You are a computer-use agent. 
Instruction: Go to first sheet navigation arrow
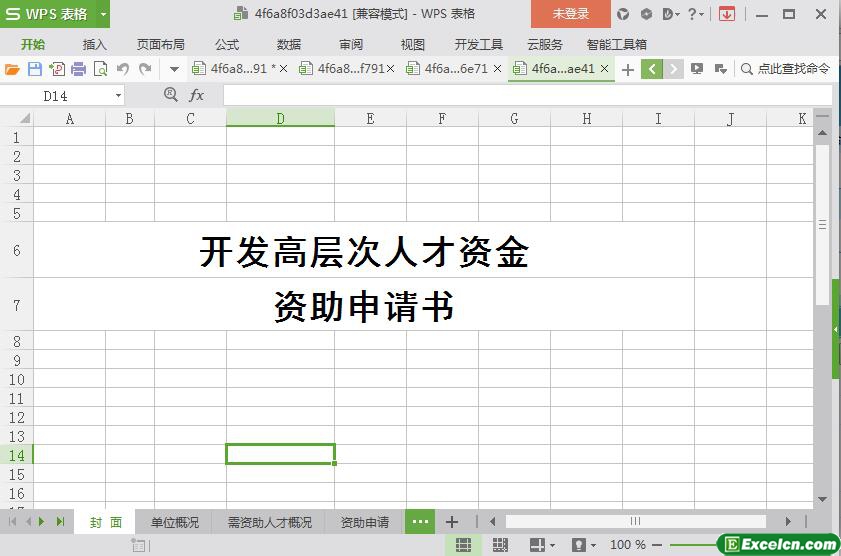(x=12, y=521)
